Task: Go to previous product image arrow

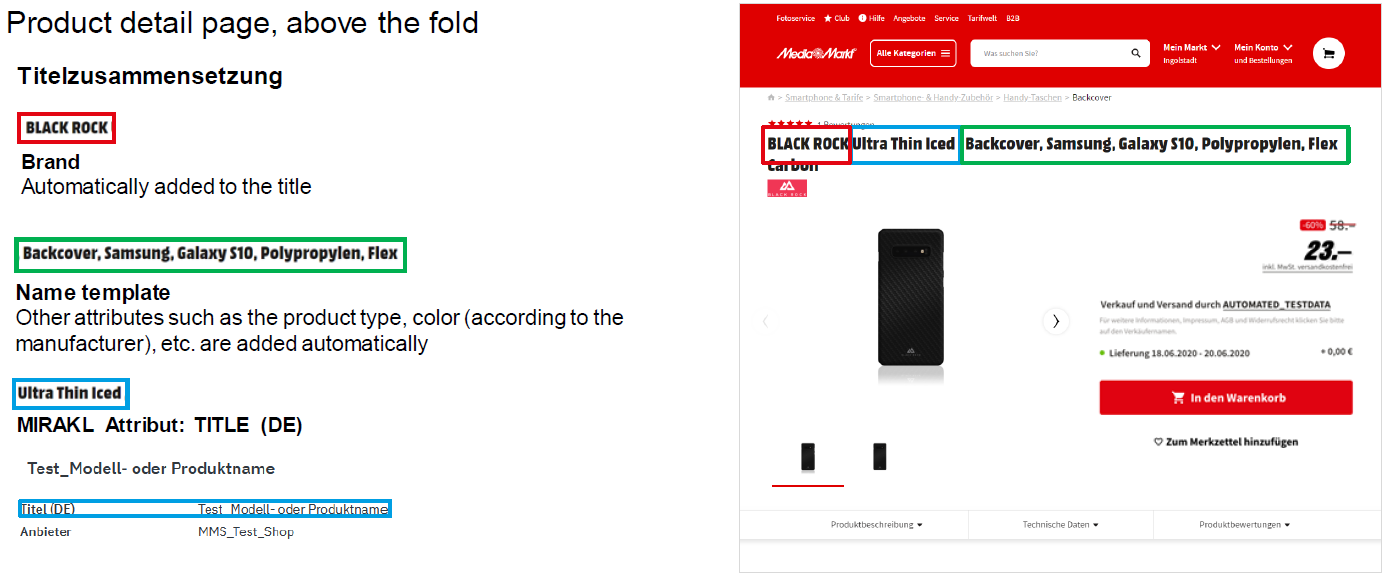Action: (766, 321)
